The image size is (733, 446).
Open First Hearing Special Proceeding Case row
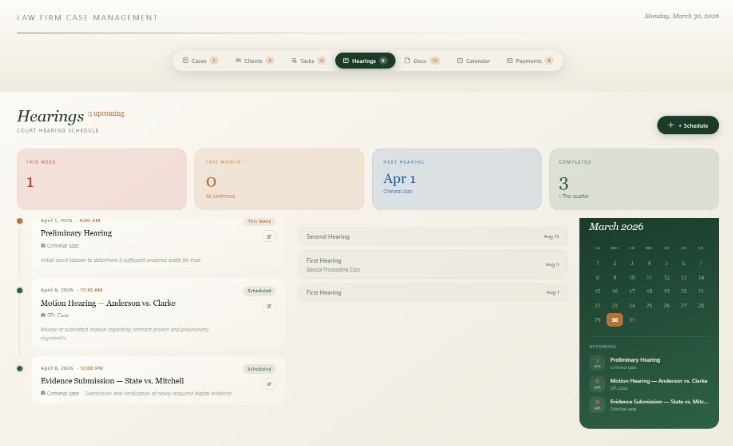(432, 265)
